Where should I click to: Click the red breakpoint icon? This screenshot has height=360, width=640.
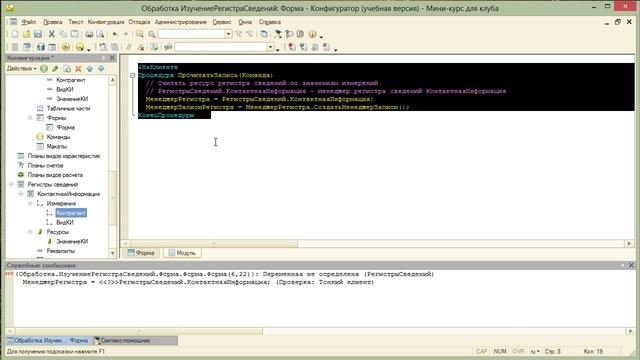pyautogui.click(x=291, y=47)
